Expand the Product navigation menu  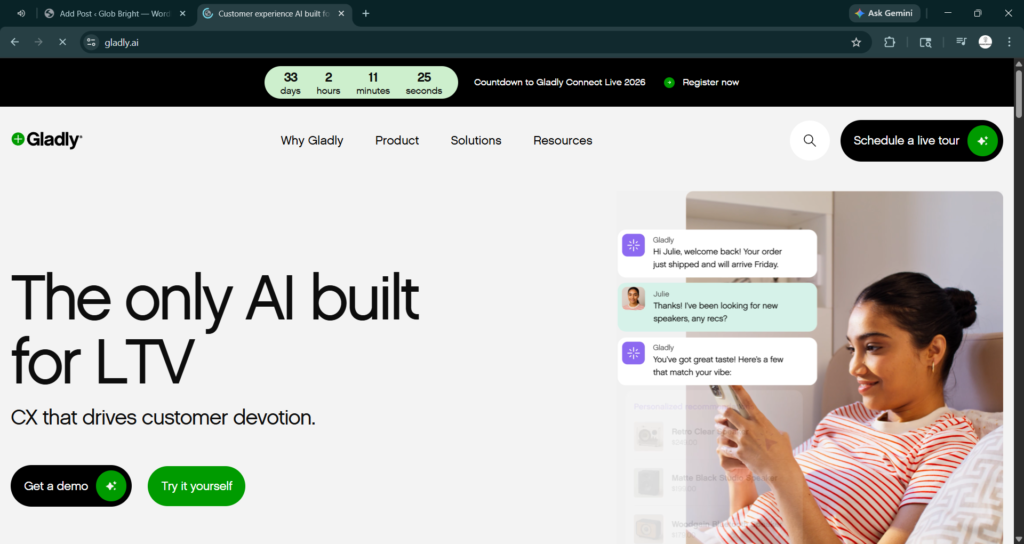[397, 141]
